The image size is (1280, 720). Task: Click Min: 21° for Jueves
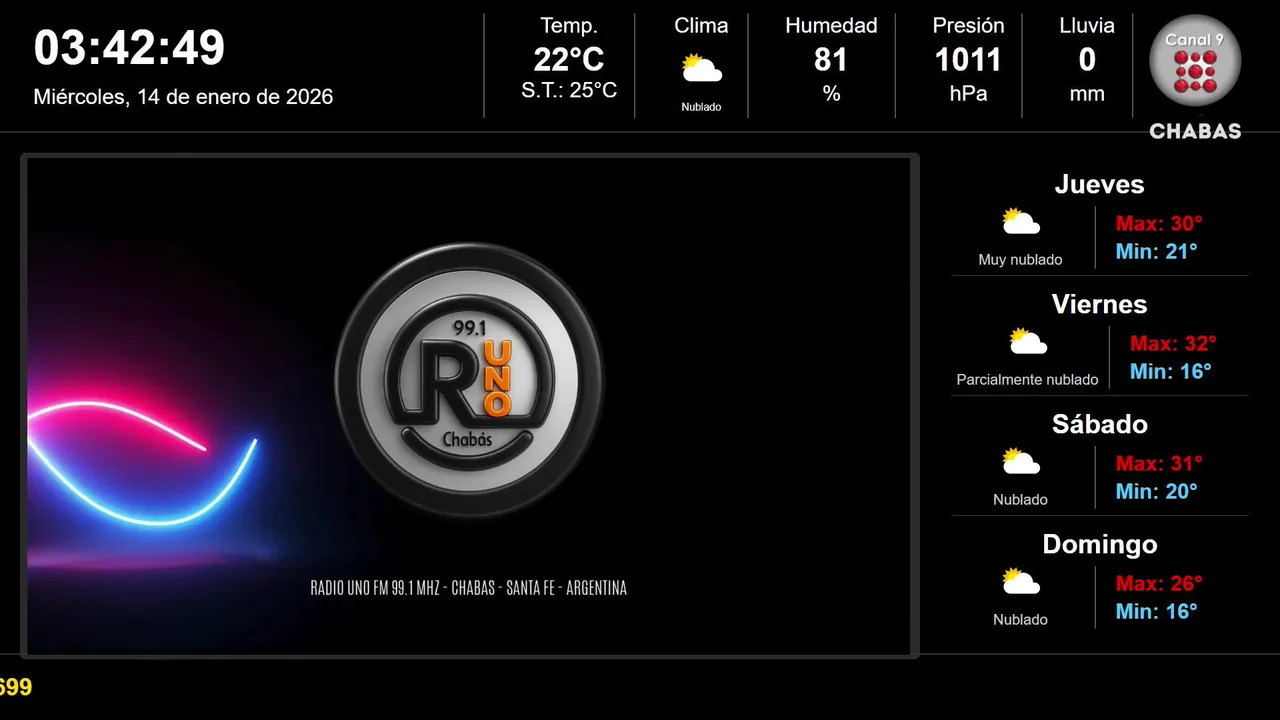(x=1156, y=251)
